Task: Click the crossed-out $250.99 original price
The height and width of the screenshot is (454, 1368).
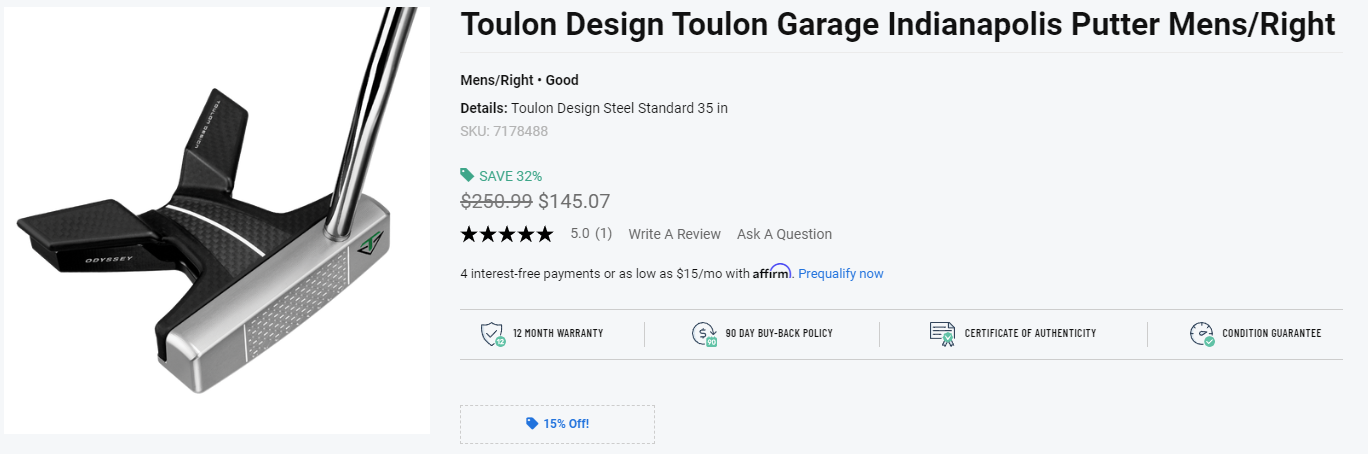Action: pos(496,201)
